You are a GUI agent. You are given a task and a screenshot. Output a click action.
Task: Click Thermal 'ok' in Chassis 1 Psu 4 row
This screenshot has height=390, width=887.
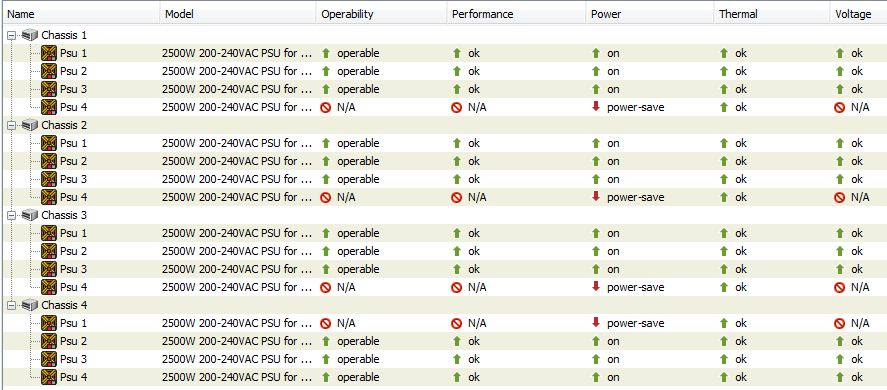tap(741, 107)
